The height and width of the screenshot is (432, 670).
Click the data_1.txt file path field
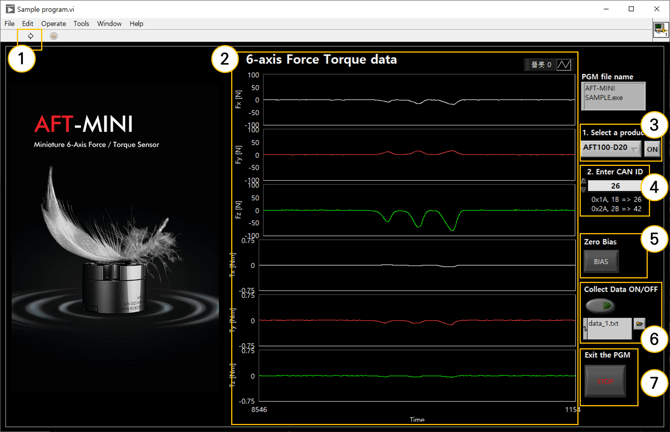click(608, 325)
